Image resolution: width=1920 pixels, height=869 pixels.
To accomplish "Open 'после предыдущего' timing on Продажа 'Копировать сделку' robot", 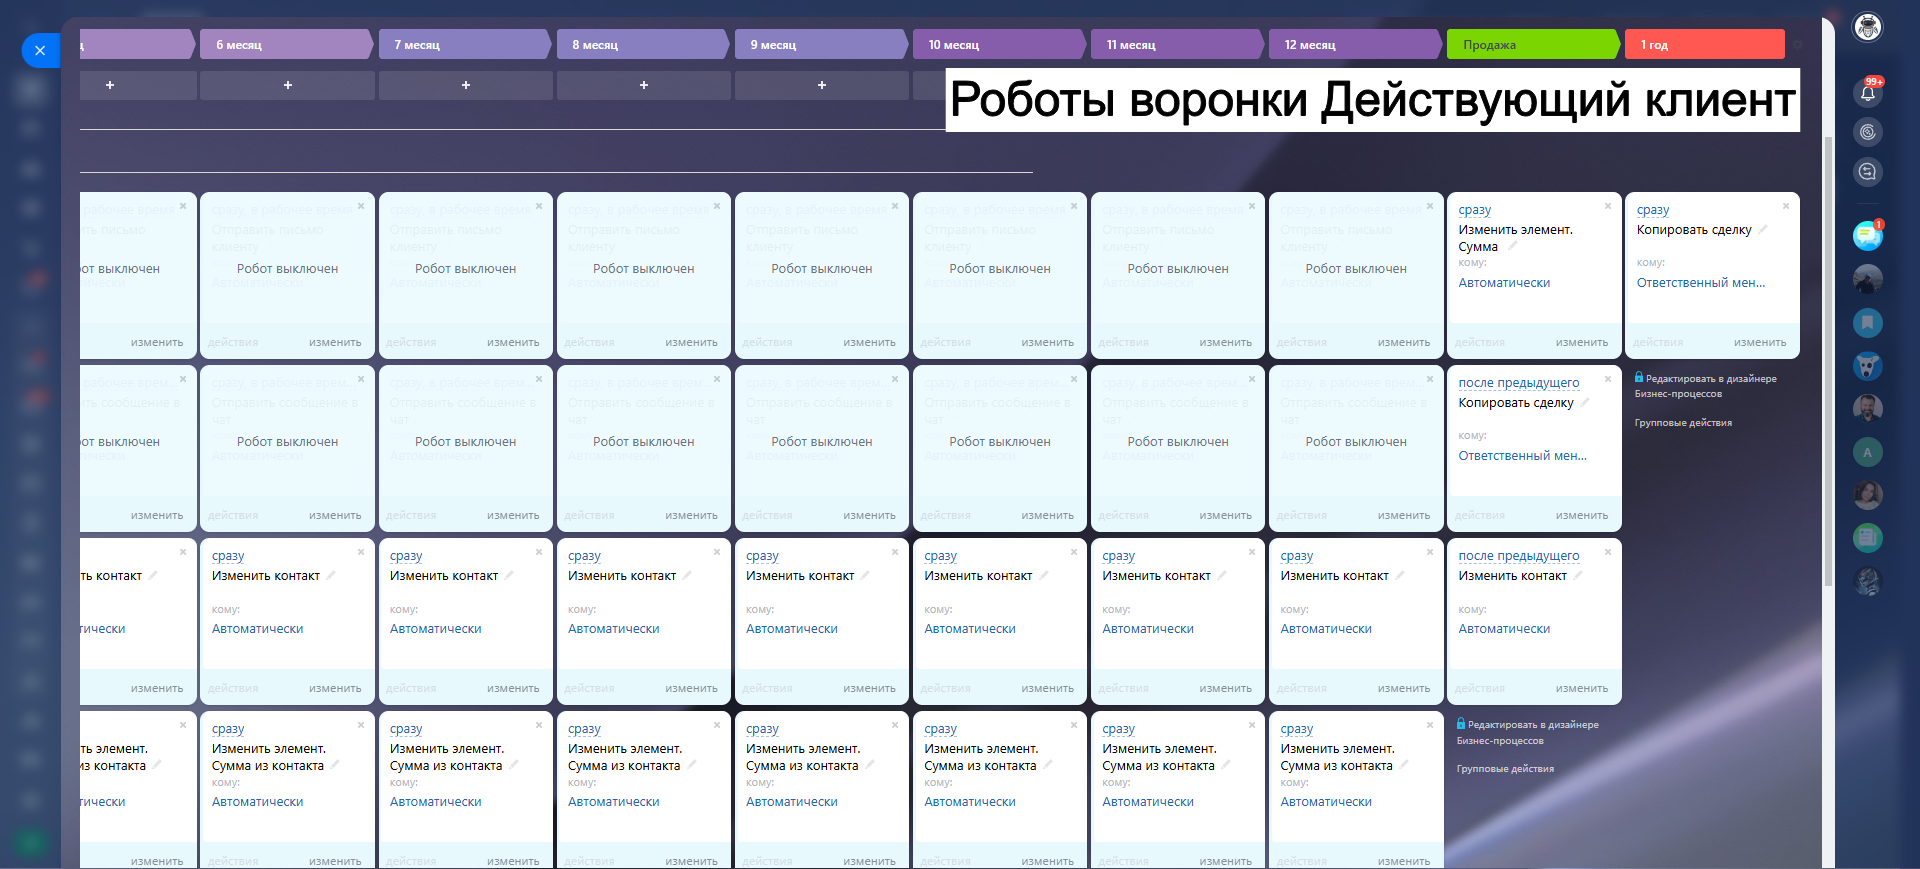I will pyautogui.click(x=1518, y=383).
